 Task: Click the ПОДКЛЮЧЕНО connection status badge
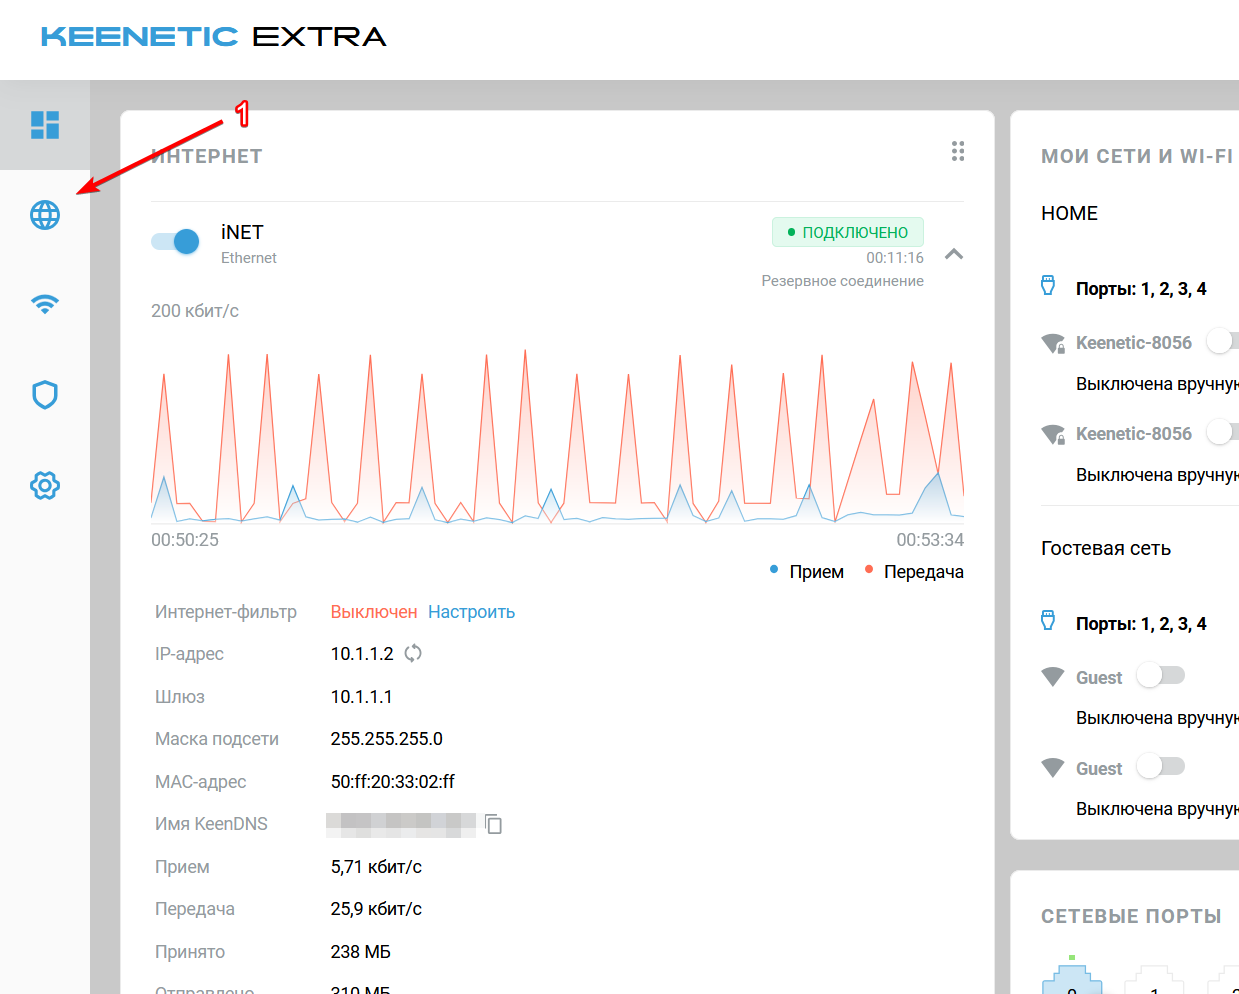pos(847,232)
